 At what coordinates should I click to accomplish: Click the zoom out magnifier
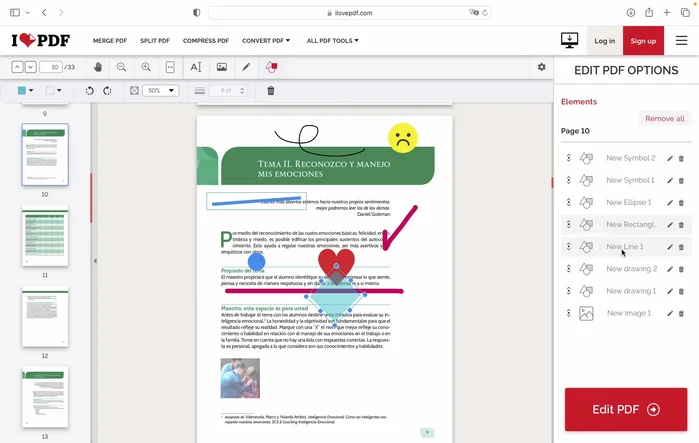tap(121, 67)
